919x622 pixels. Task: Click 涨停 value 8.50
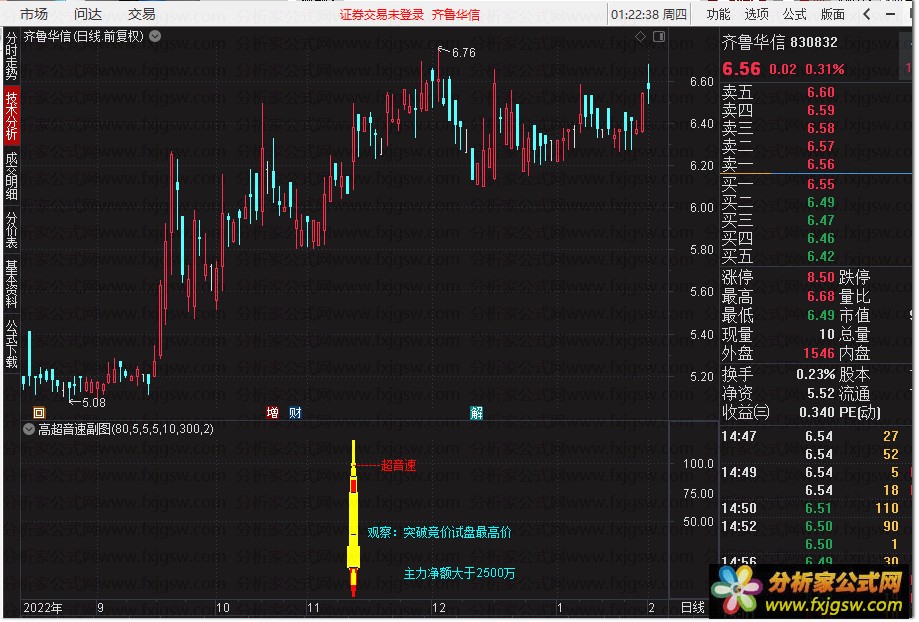821,277
